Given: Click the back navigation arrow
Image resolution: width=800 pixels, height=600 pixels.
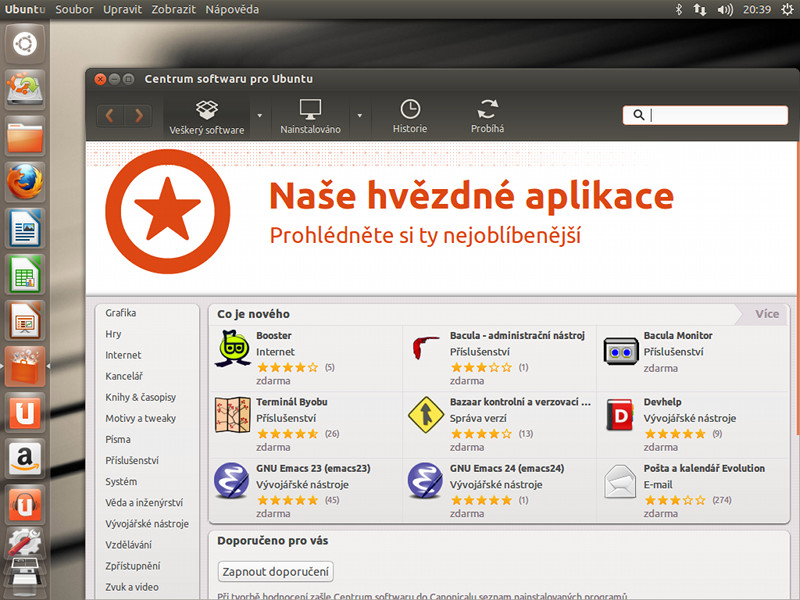Looking at the screenshot, I should point(110,116).
